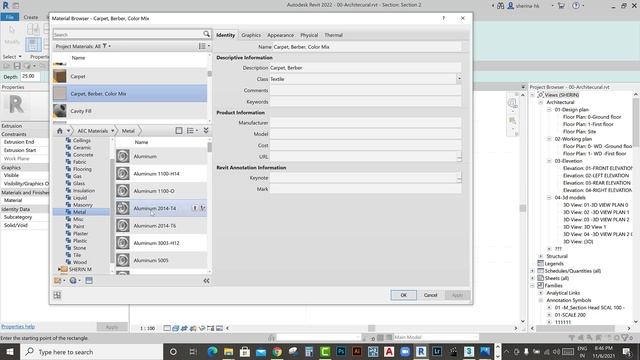Select the Metal library category
Screen dimensions: 640x360
coord(81,212)
